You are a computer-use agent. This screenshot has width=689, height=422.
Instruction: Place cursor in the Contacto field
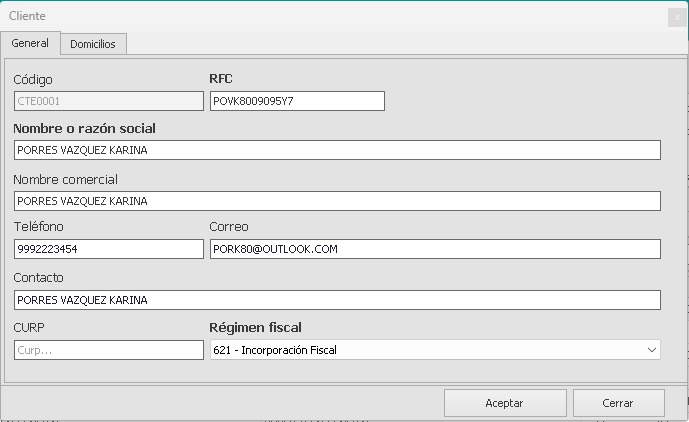tap(337, 300)
